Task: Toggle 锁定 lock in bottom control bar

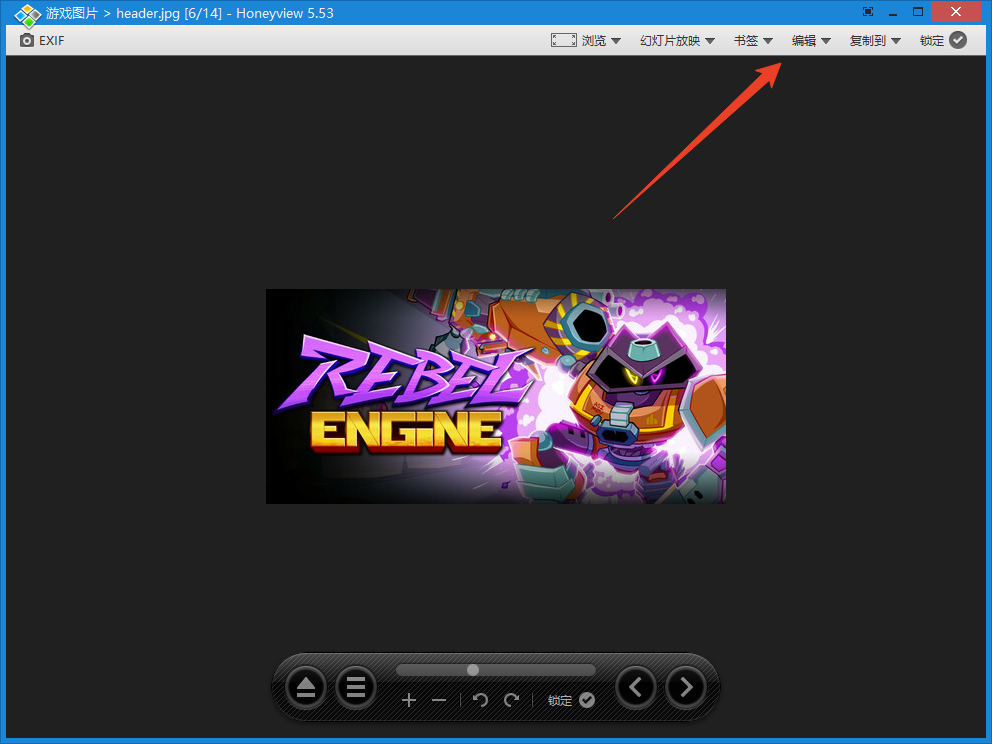Action: click(571, 700)
